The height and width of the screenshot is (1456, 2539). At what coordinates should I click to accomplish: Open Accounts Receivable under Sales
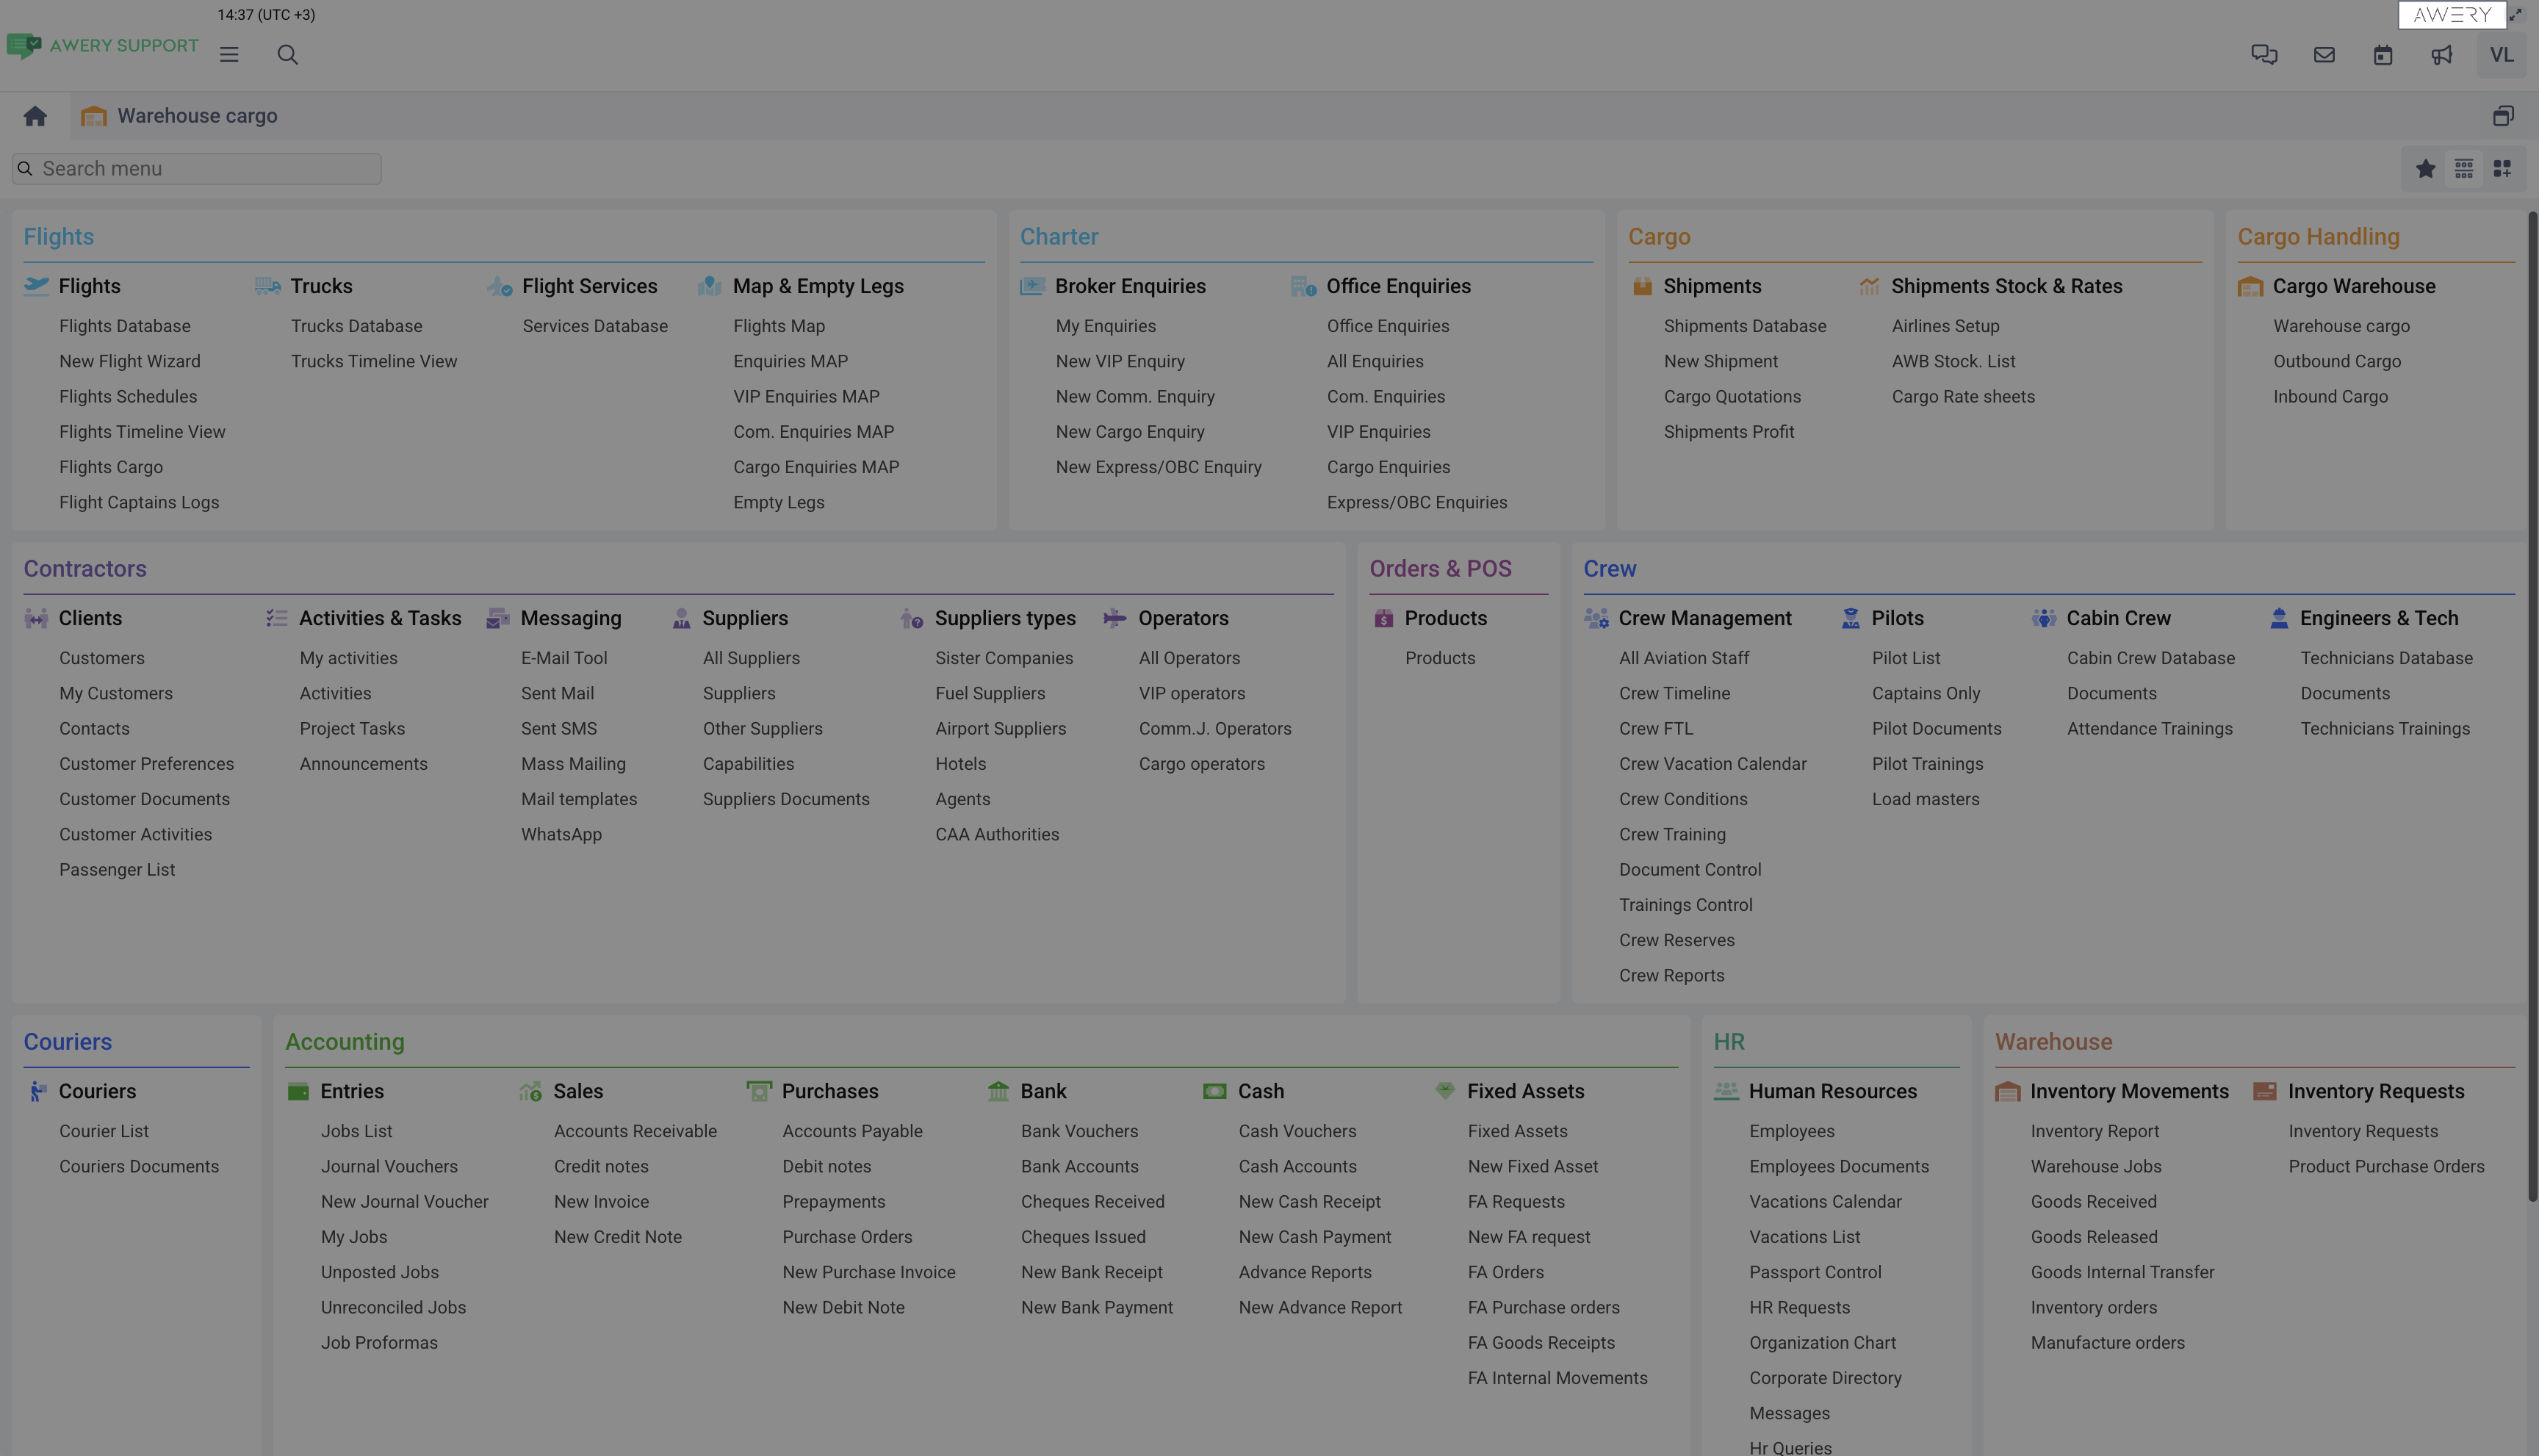pyautogui.click(x=635, y=1131)
